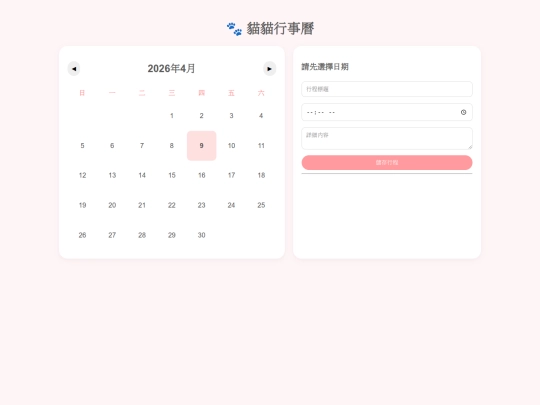This screenshot has height=405, width=540.
Task: Select April 4 on the calendar
Action: [261, 116]
